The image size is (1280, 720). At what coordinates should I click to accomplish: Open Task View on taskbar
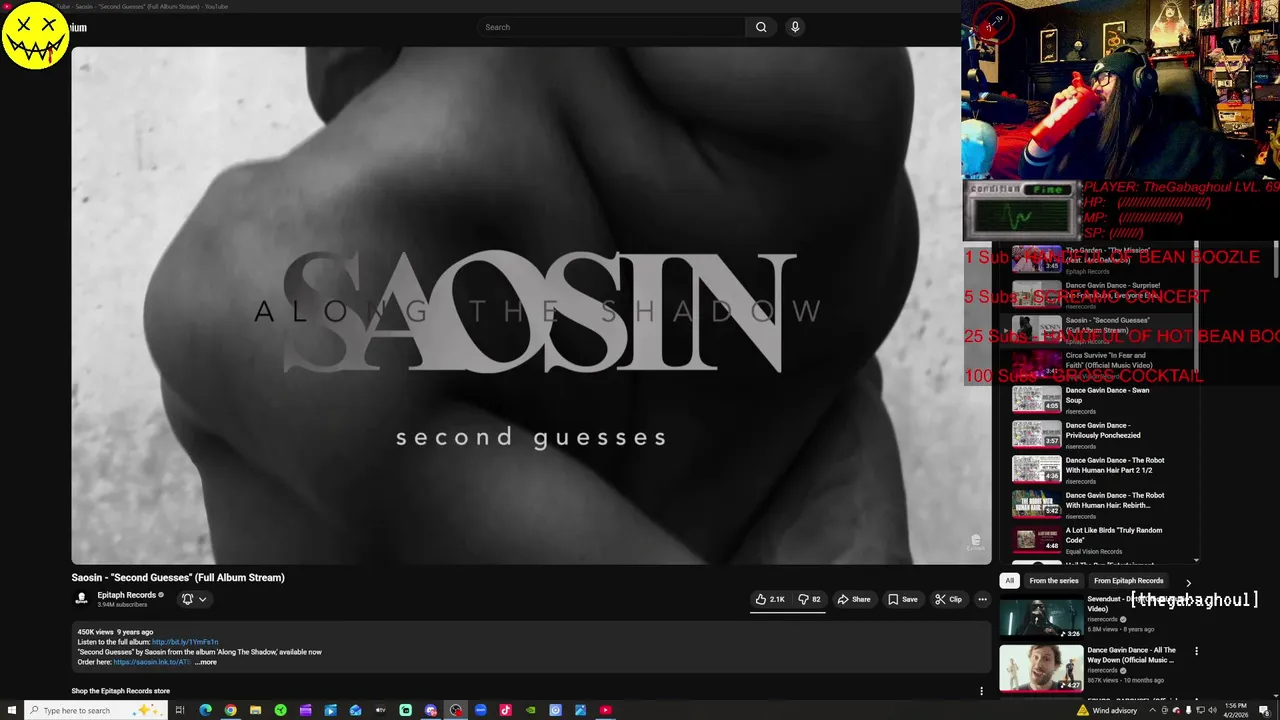click(180, 710)
